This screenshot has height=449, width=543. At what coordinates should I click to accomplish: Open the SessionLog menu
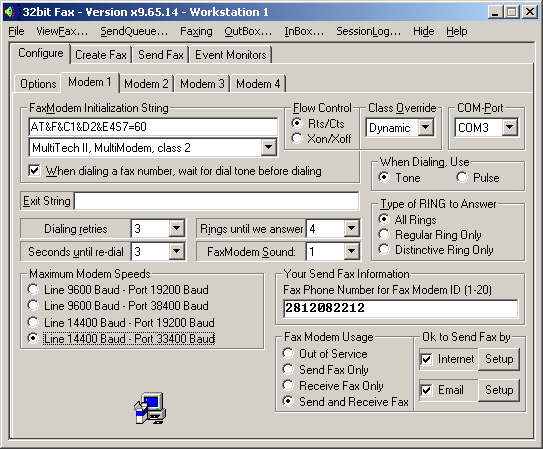tap(368, 32)
